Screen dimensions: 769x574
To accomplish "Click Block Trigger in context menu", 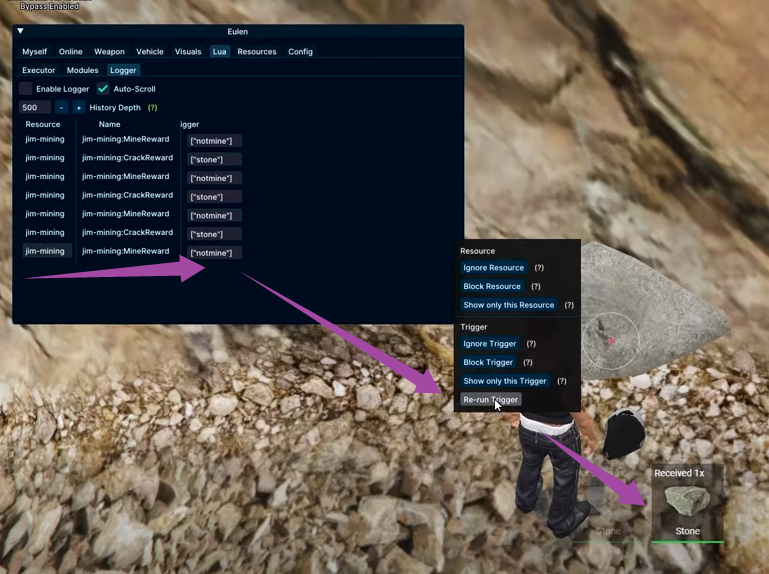I will (488, 362).
